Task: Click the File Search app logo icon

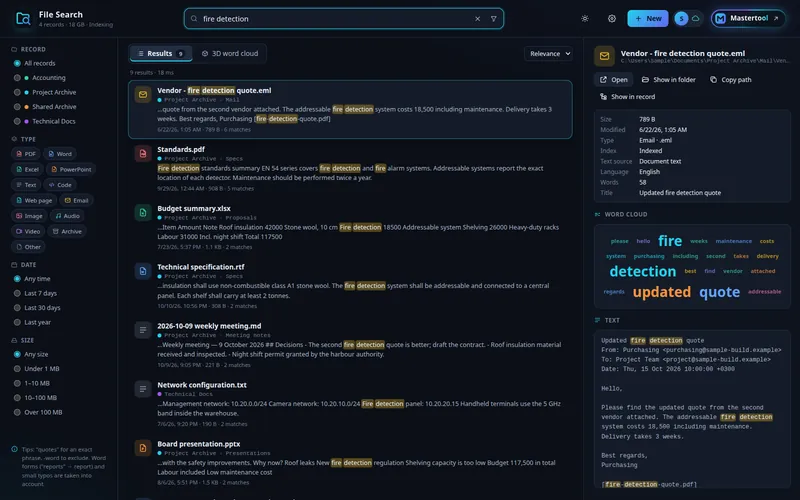Action: [x=23, y=18]
